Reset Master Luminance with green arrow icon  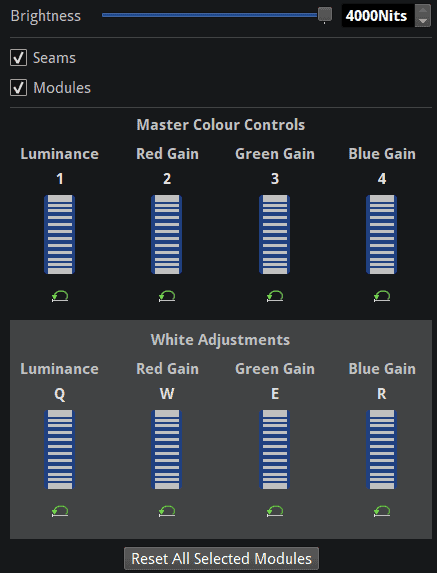(x=60, y=296)
